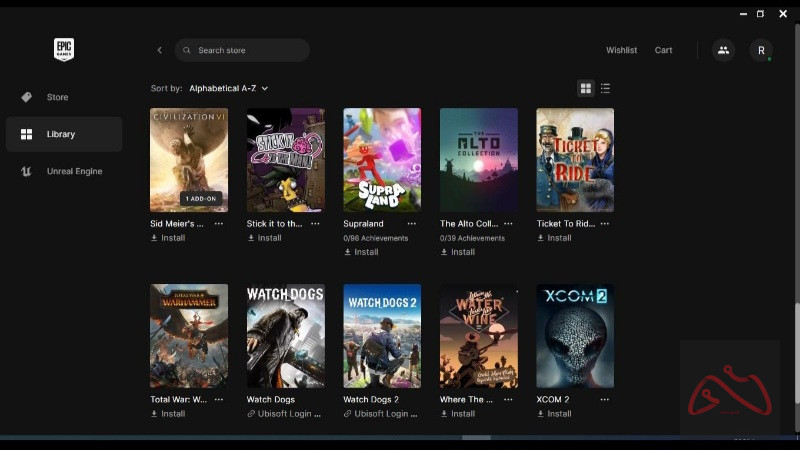Screen dimensions: 800x450
Task: Click the Epic Games logo
Action: tap(64, 50)
